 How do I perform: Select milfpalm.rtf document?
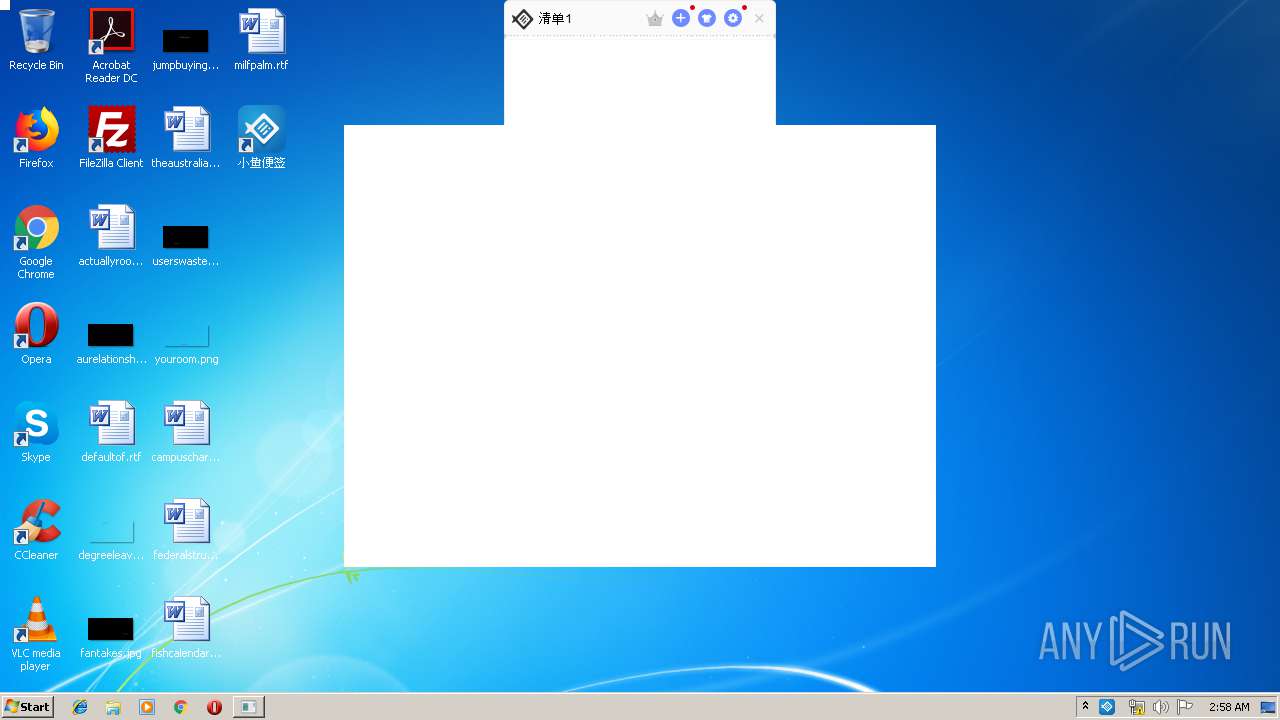point(261,40)
